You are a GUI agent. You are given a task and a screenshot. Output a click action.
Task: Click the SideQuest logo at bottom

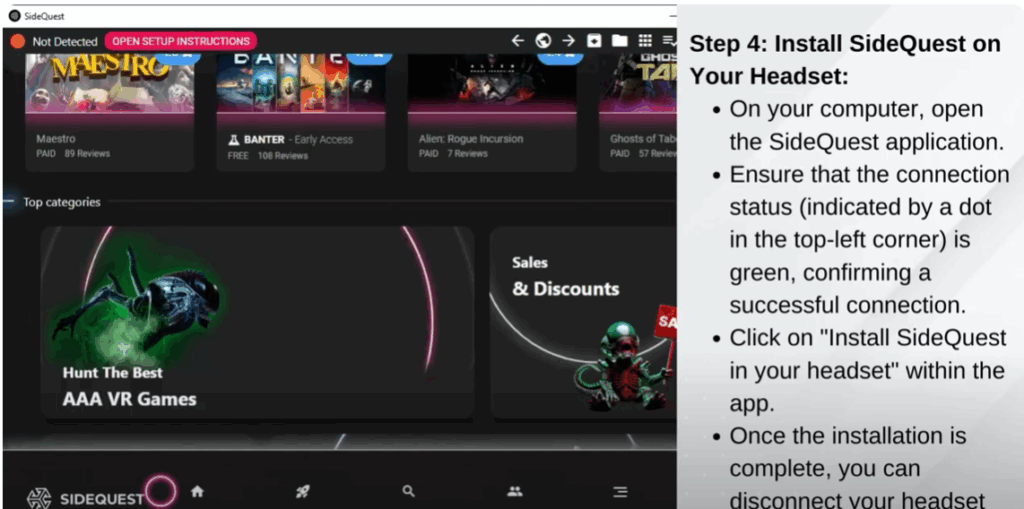click(85, 499)
